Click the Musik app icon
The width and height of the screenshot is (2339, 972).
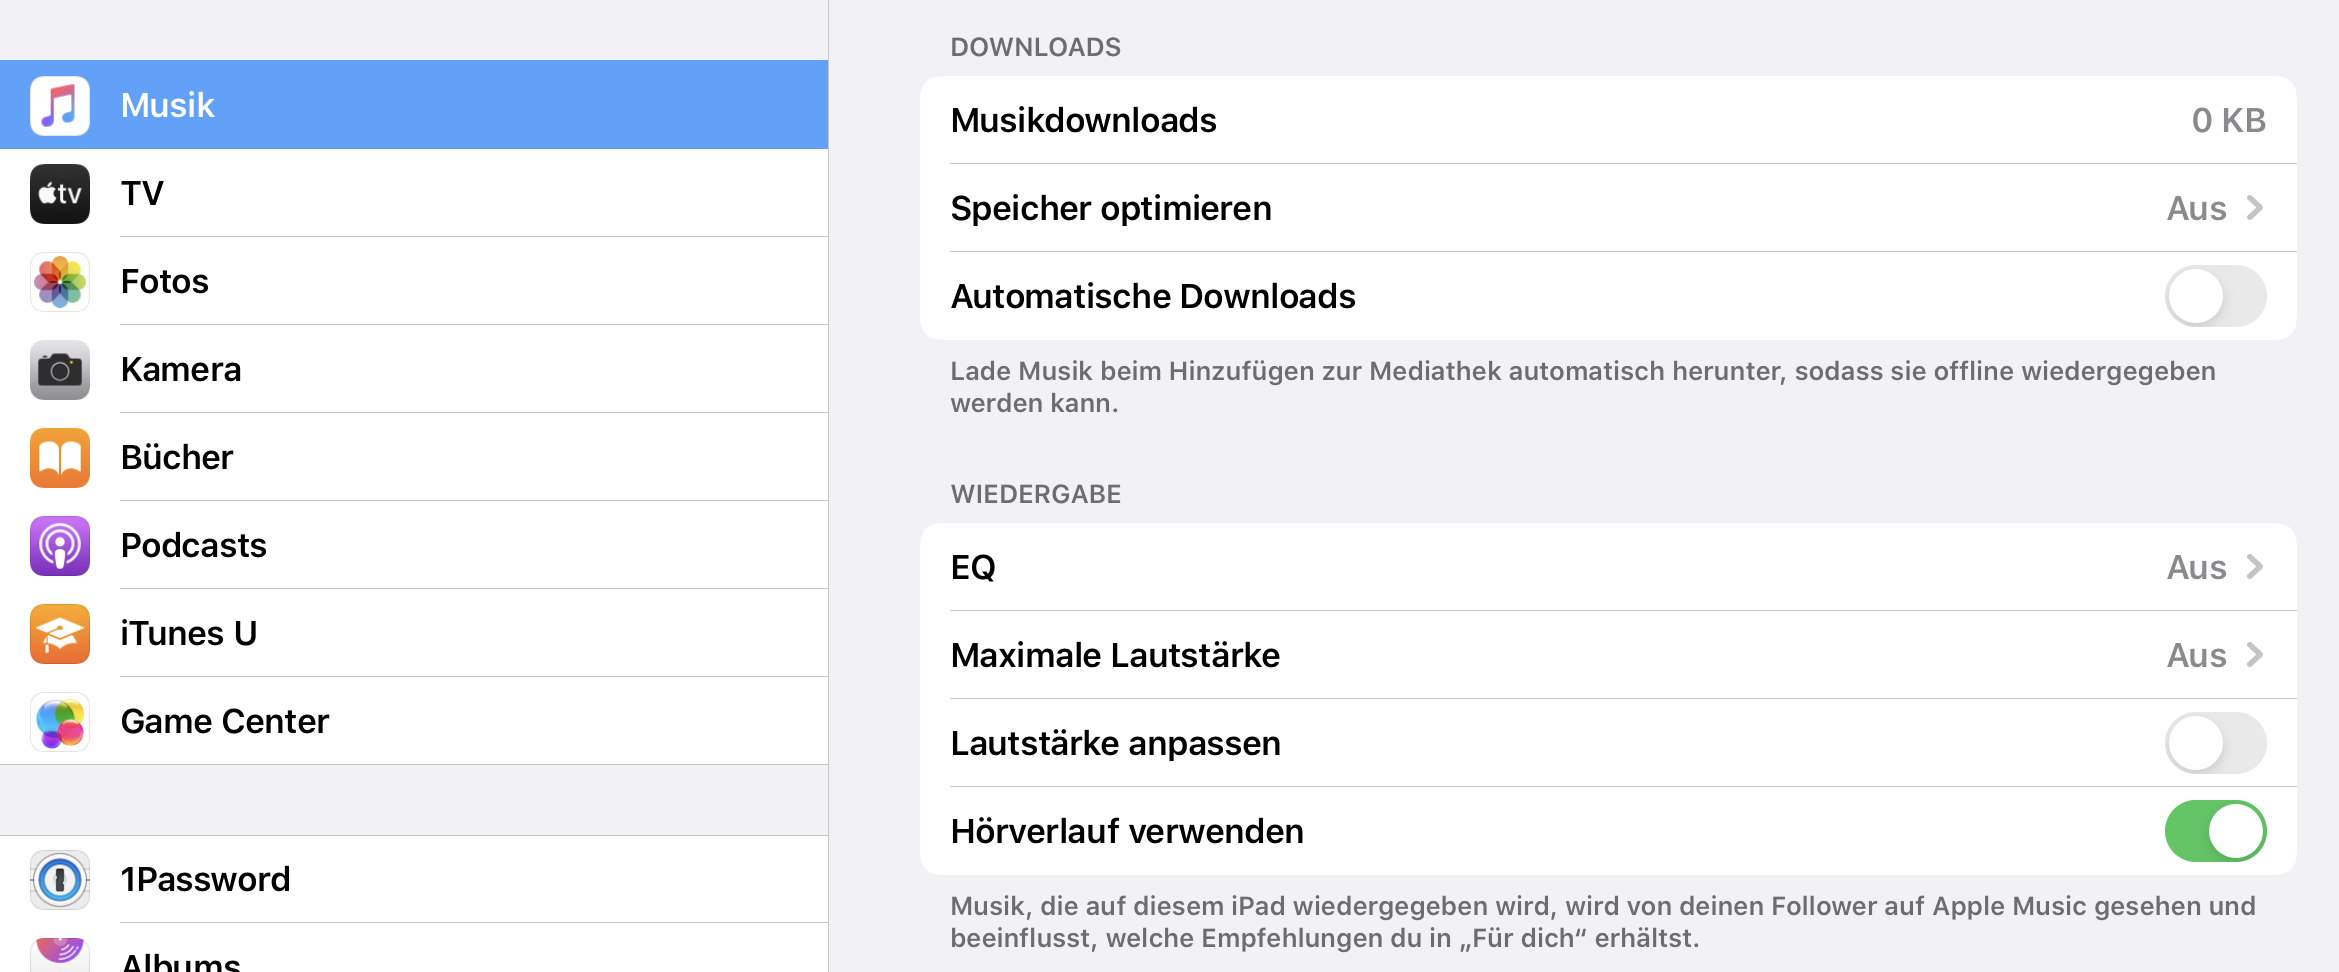60,105
